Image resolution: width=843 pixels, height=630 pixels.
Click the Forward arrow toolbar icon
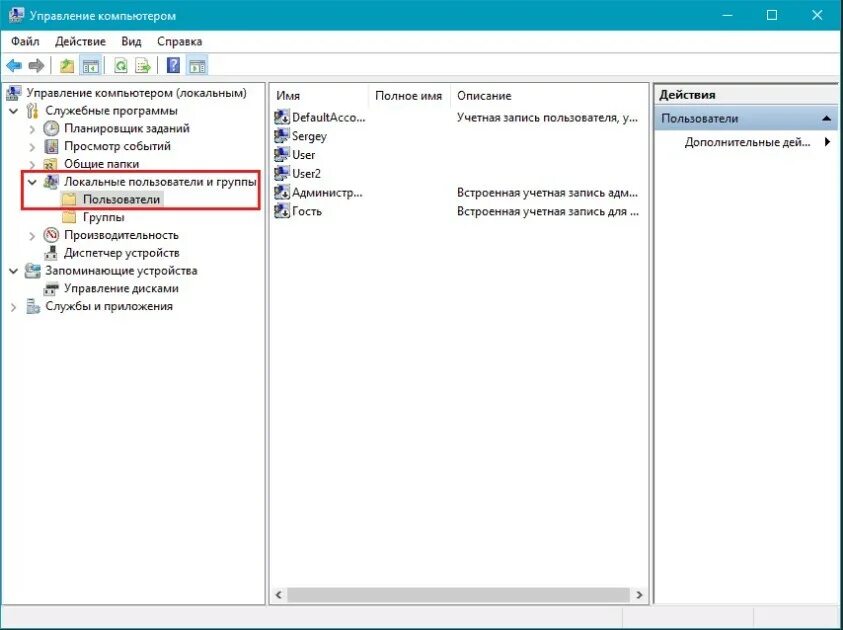(x=36, y=66)
